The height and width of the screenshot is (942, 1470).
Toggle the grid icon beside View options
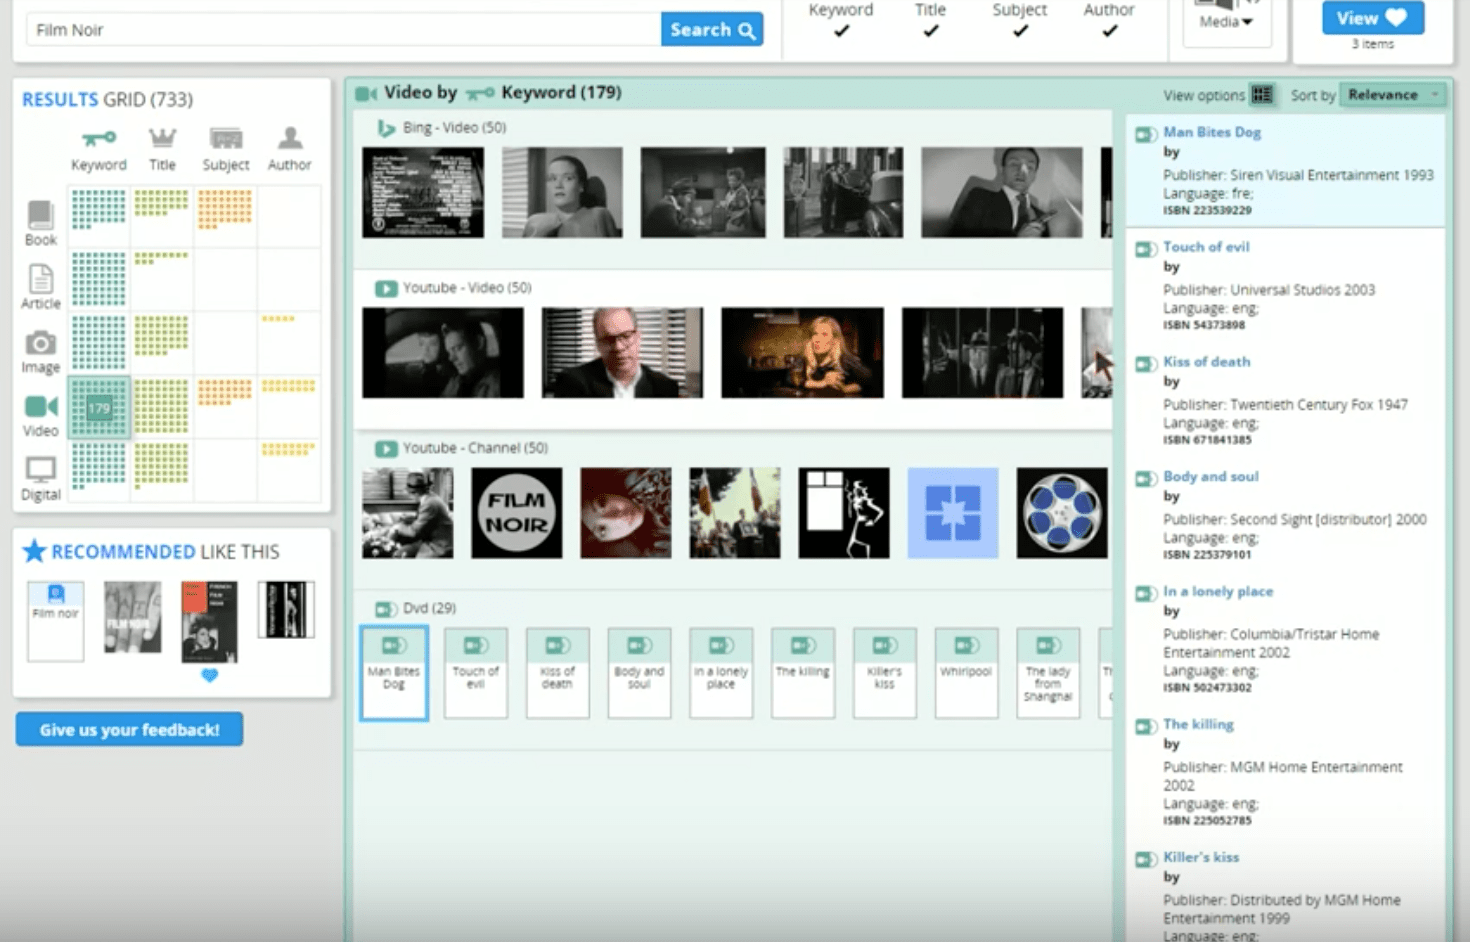(1262, 95)
